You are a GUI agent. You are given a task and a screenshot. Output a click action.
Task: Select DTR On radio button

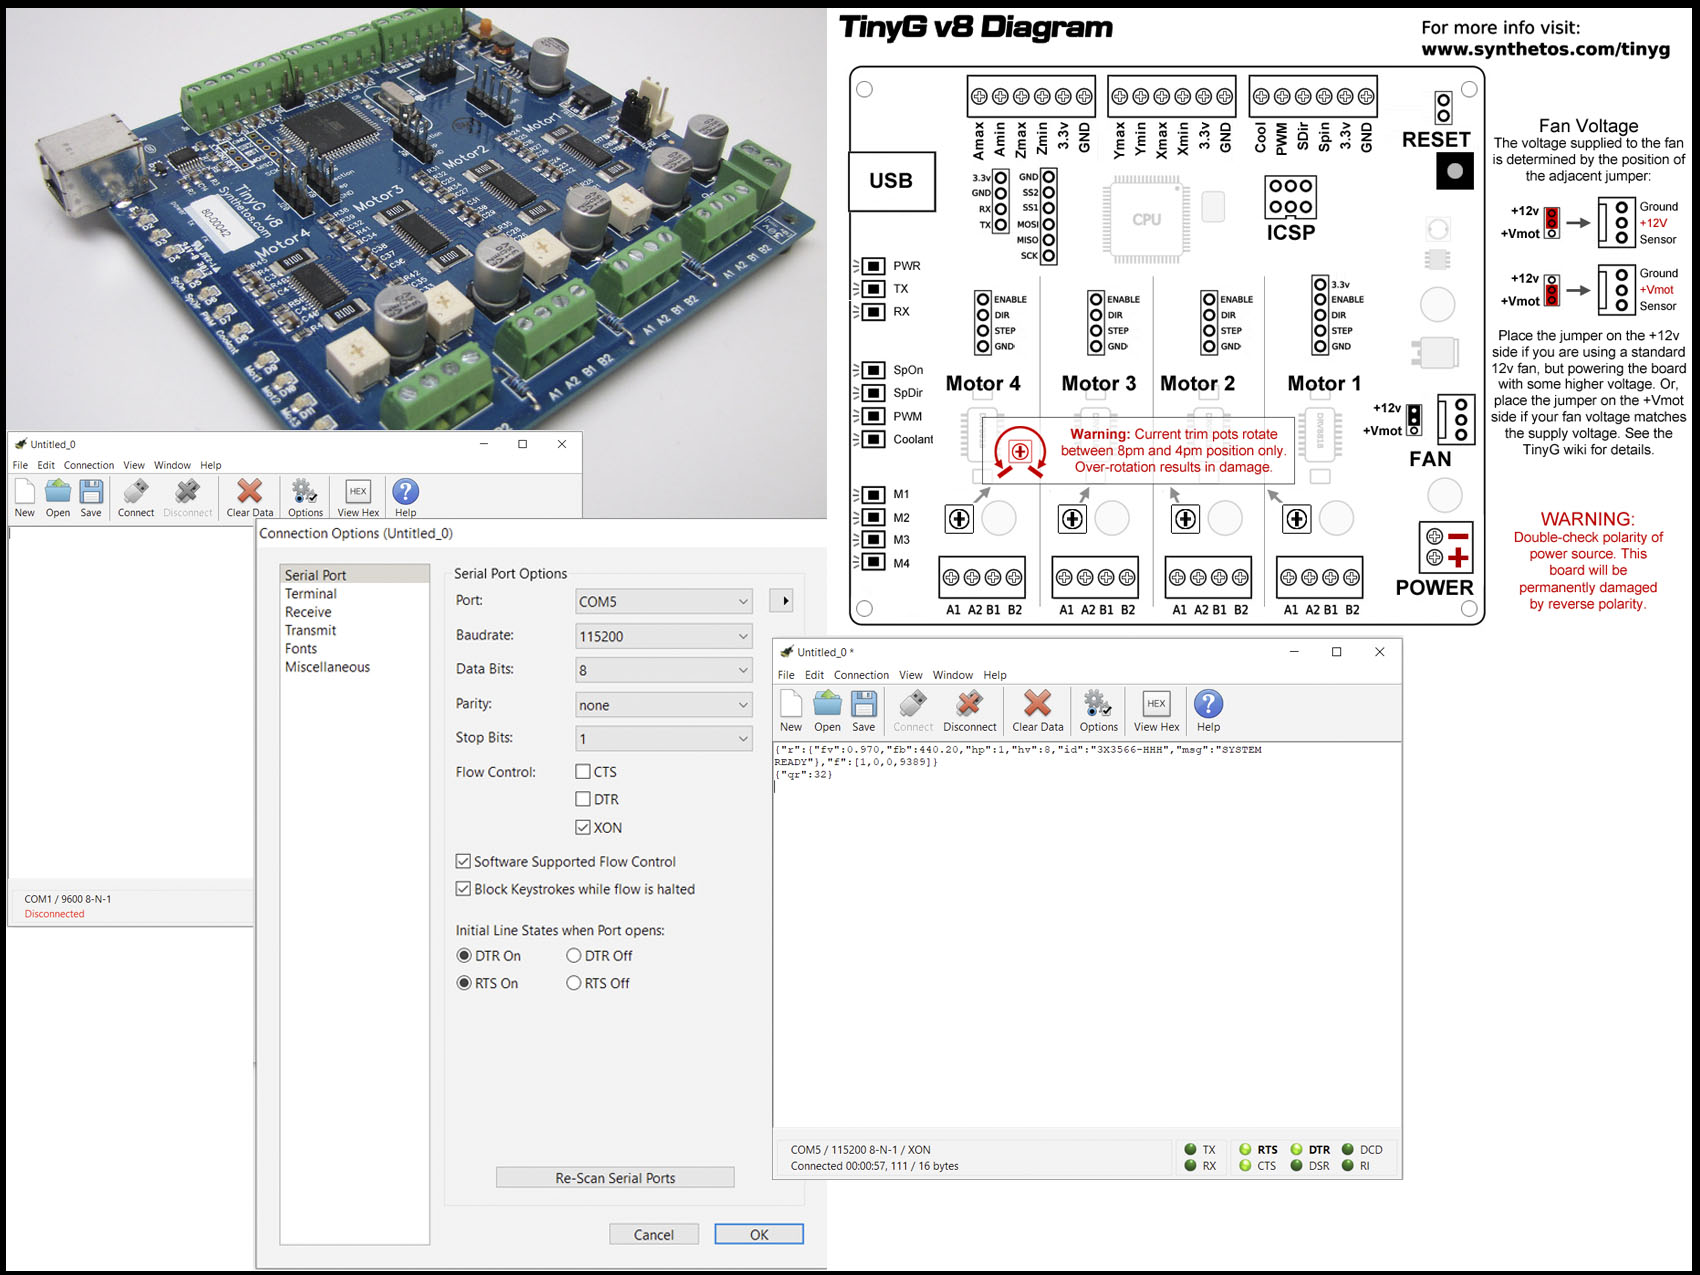[x=464, y=955]
